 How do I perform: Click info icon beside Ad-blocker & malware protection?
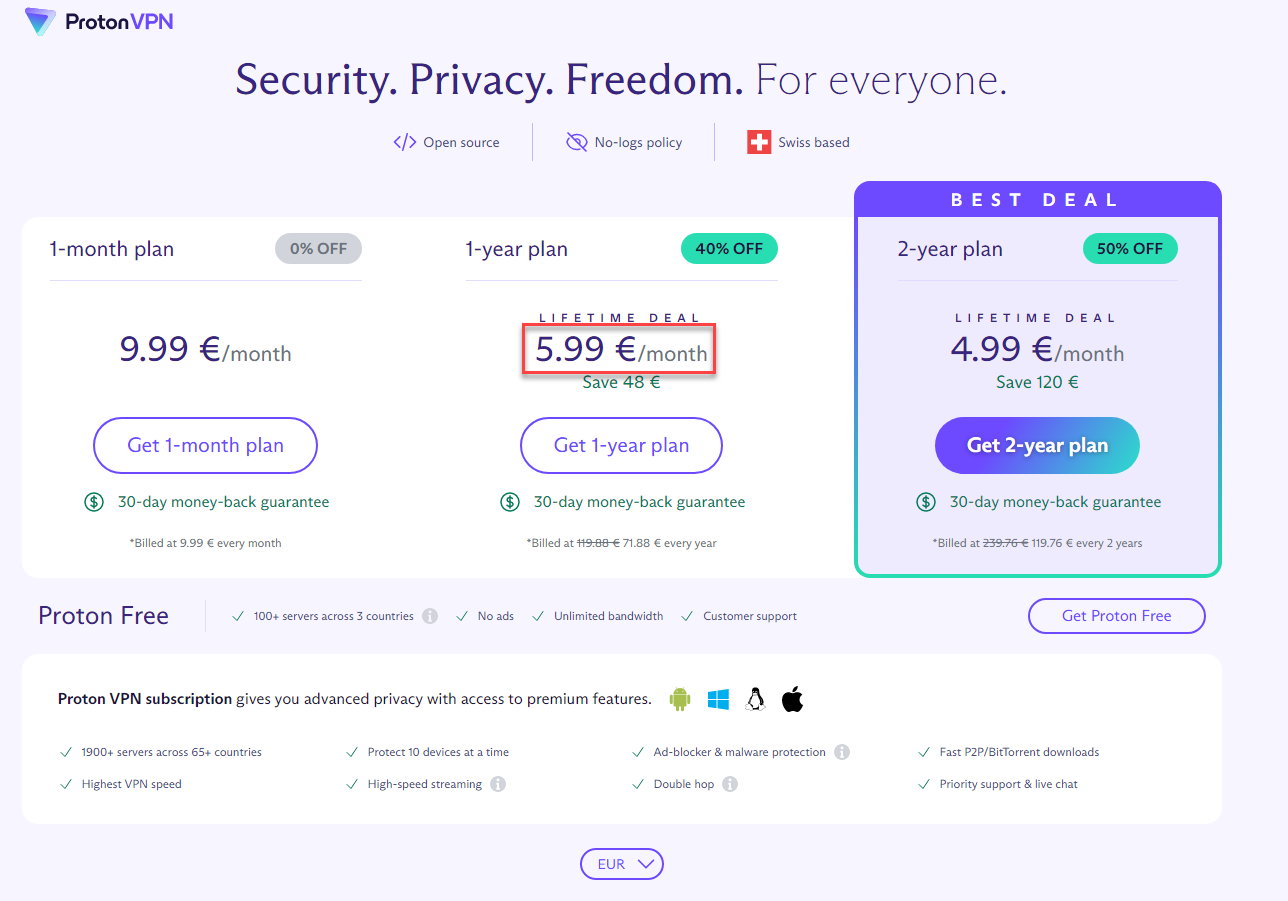[842, 752]
